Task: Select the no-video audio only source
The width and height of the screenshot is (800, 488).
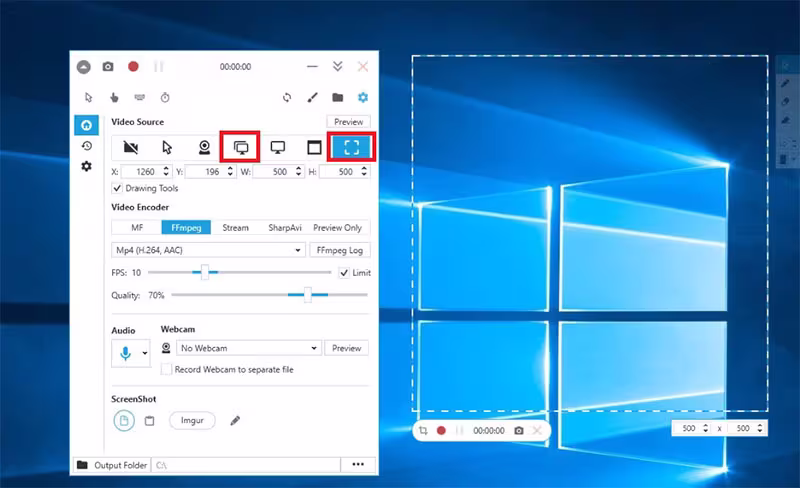Action: click(131, 148)
